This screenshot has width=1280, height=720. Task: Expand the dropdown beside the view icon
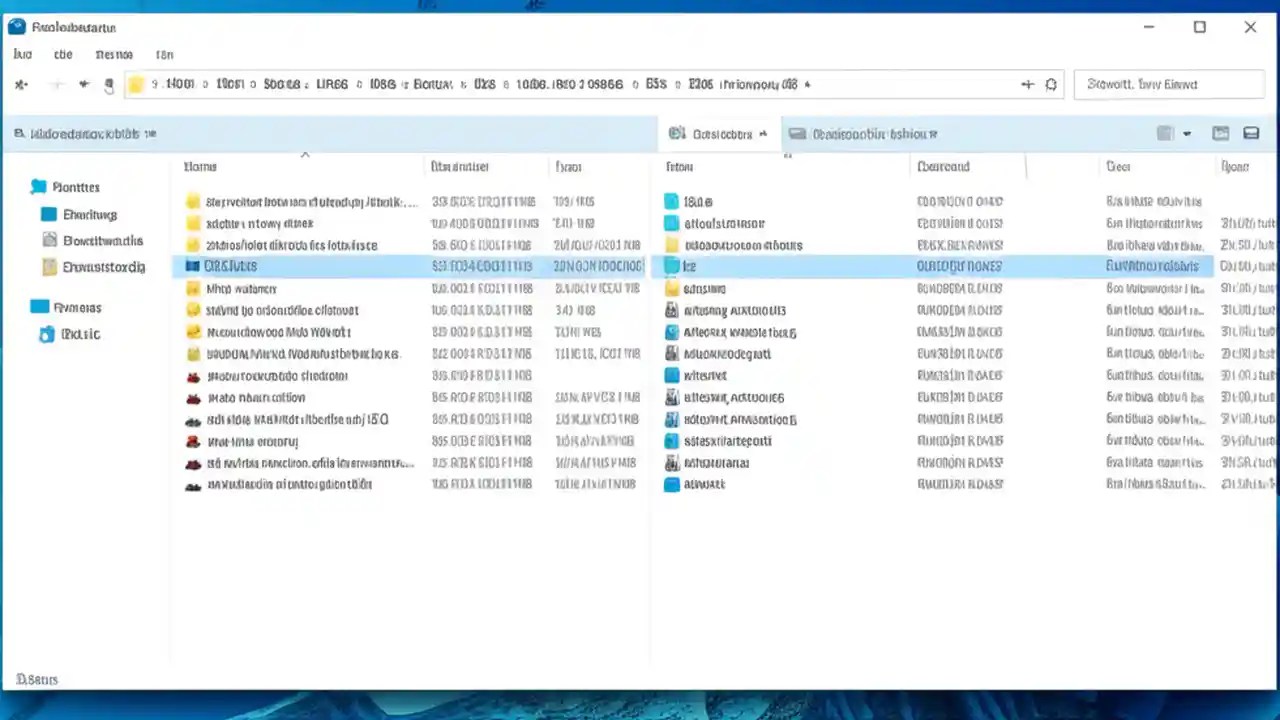point(1187,133)
